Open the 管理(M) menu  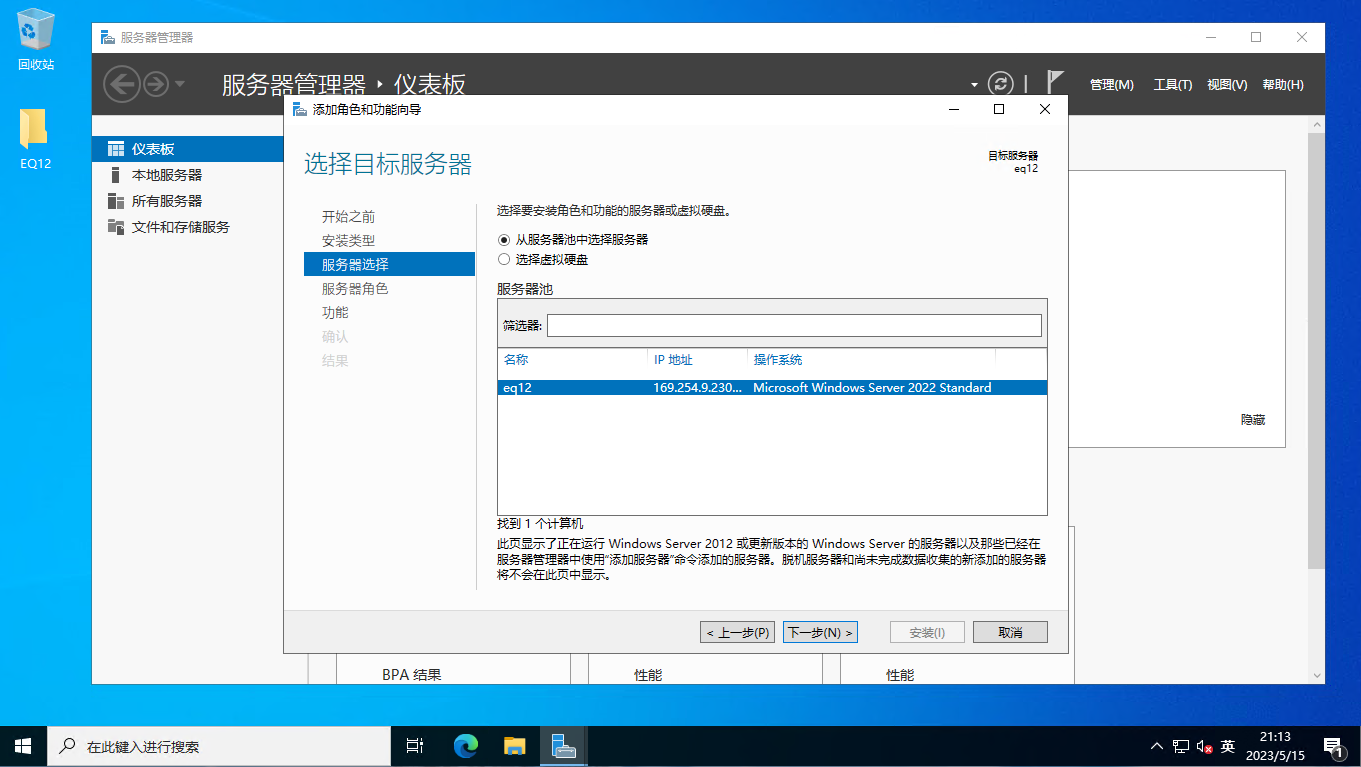pos(1111,85)
